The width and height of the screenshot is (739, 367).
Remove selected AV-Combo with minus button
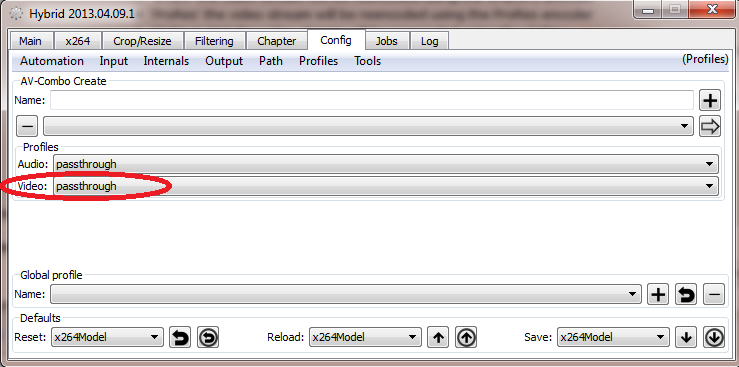[x=27, y=126]
